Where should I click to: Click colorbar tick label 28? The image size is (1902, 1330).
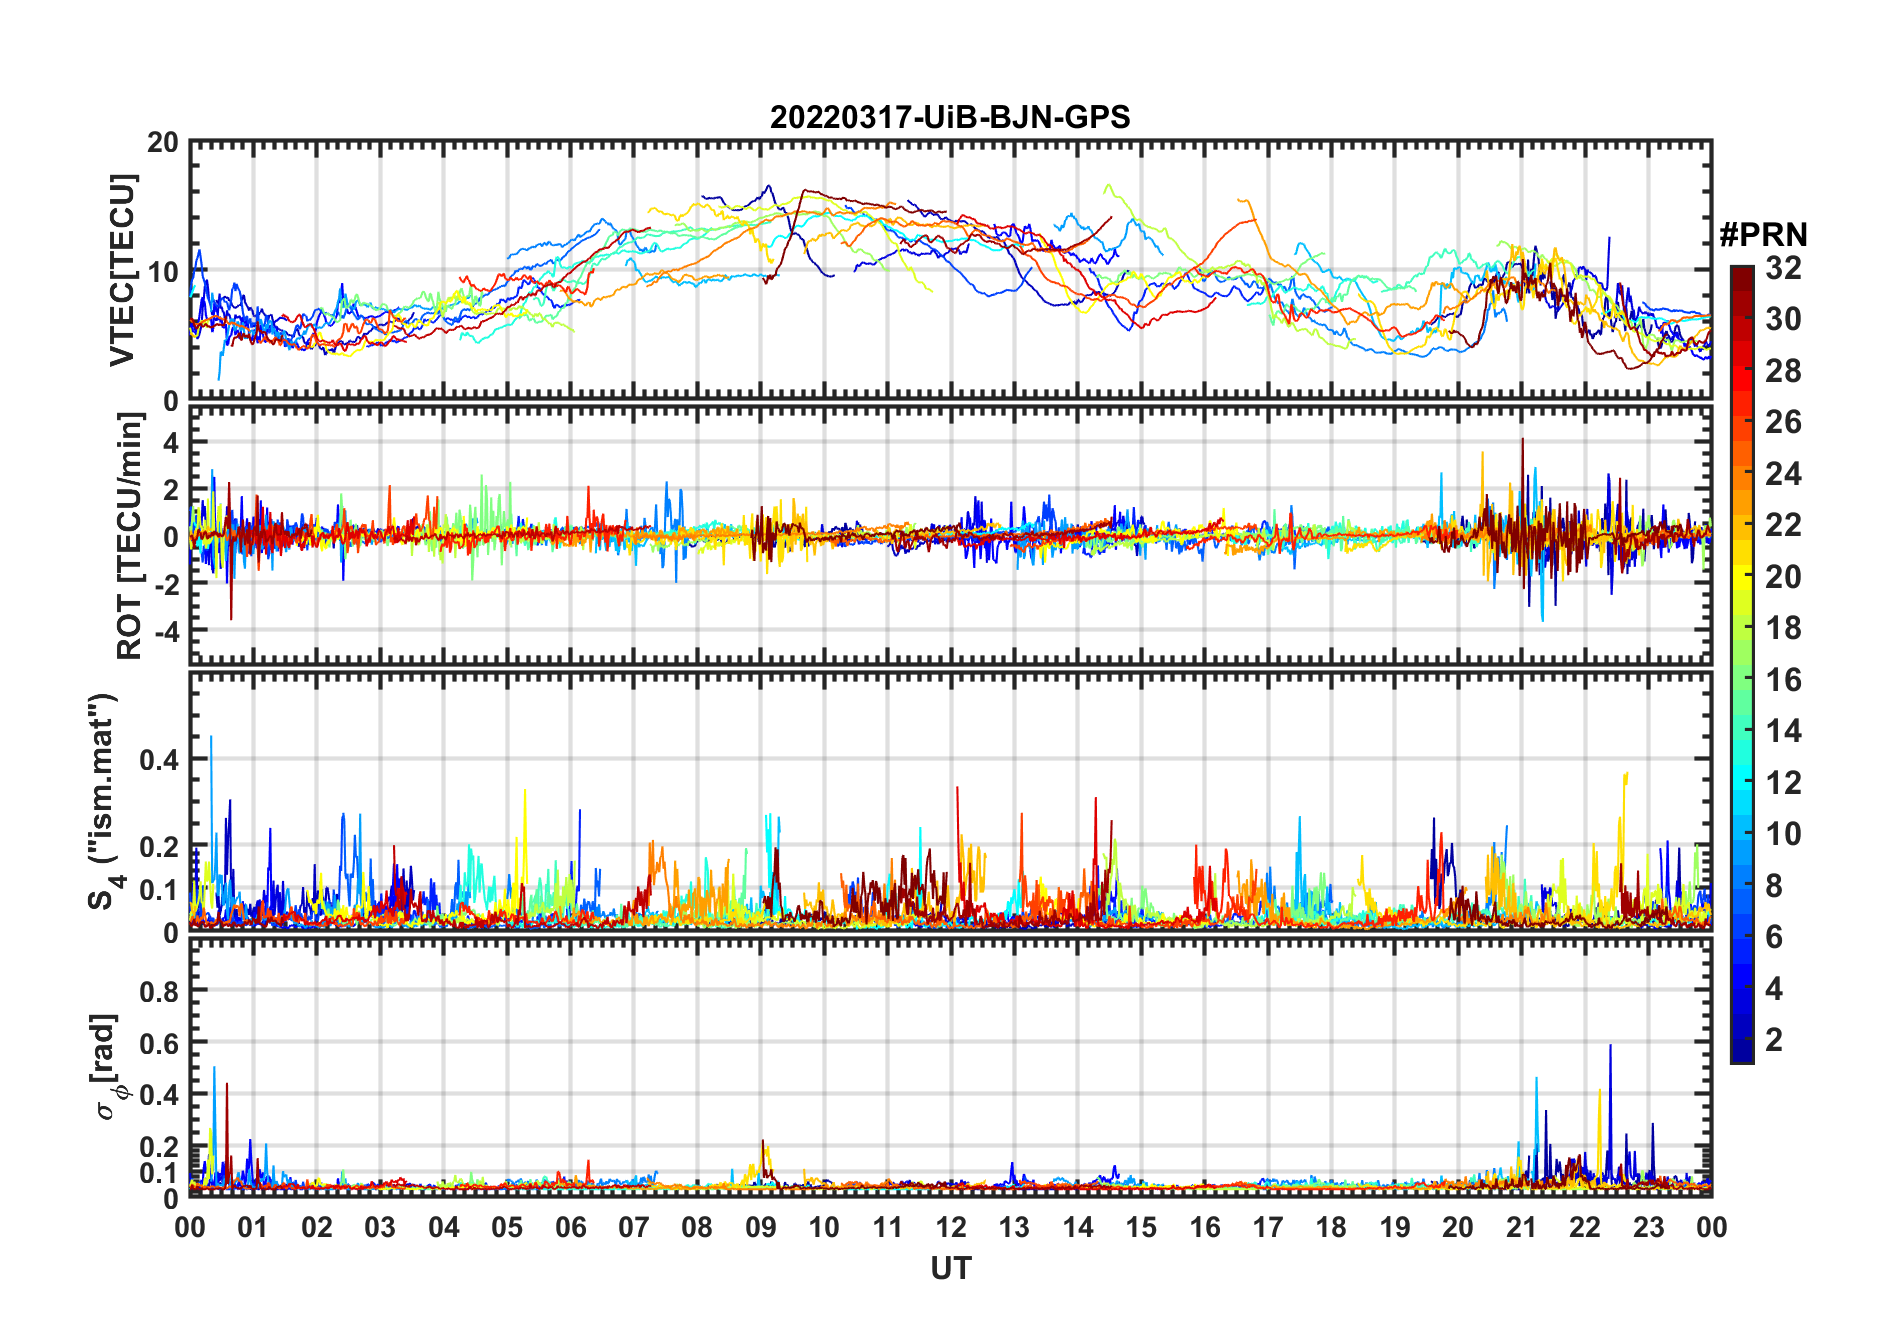point(1783,370)
